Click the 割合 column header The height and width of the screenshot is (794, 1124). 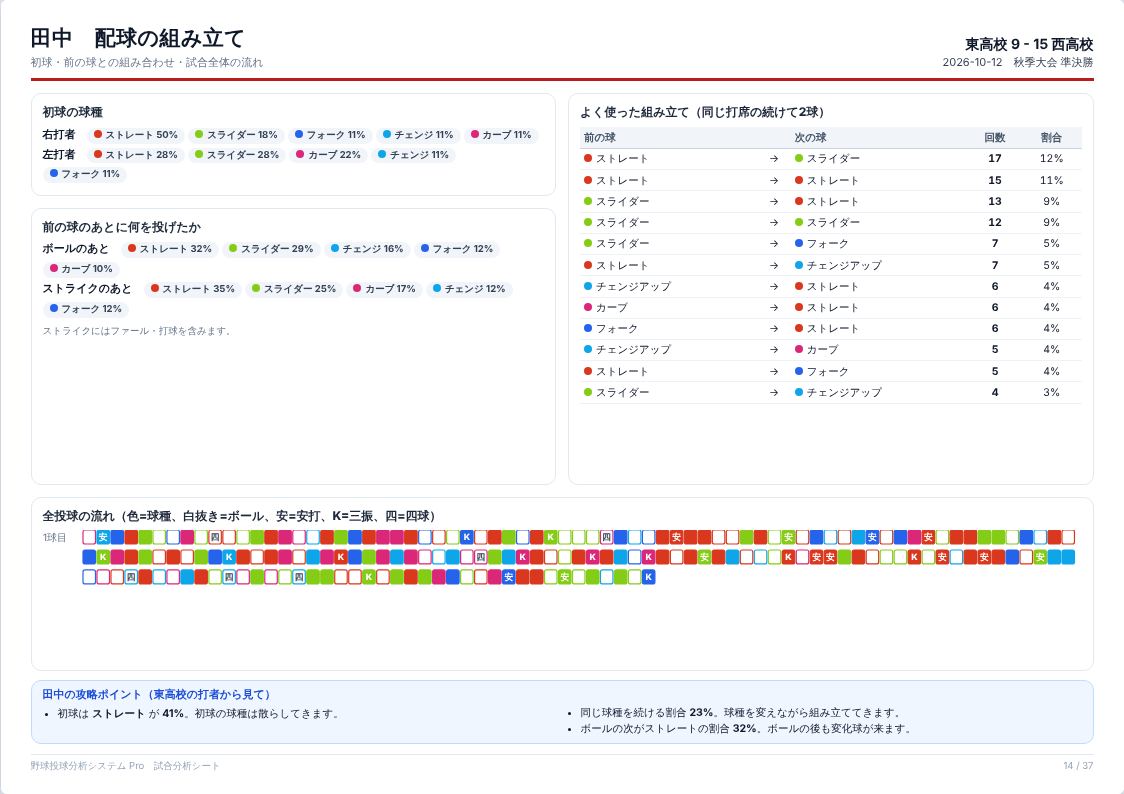coord(1051,138)
